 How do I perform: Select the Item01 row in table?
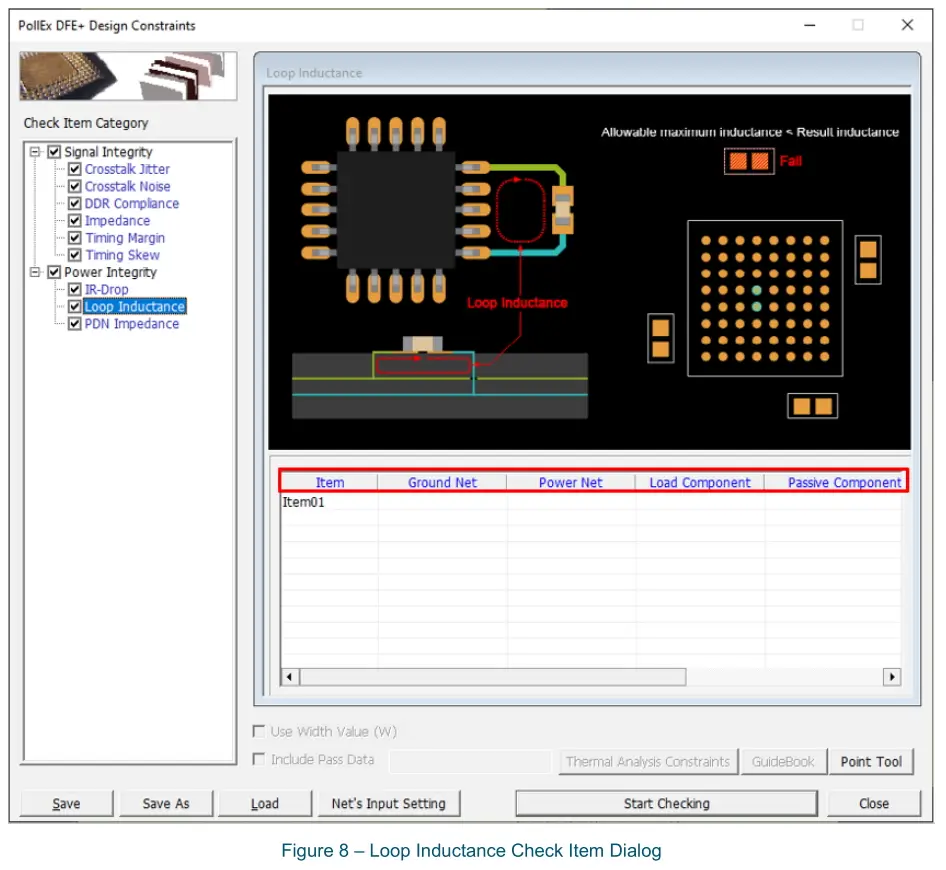point(304,503)
